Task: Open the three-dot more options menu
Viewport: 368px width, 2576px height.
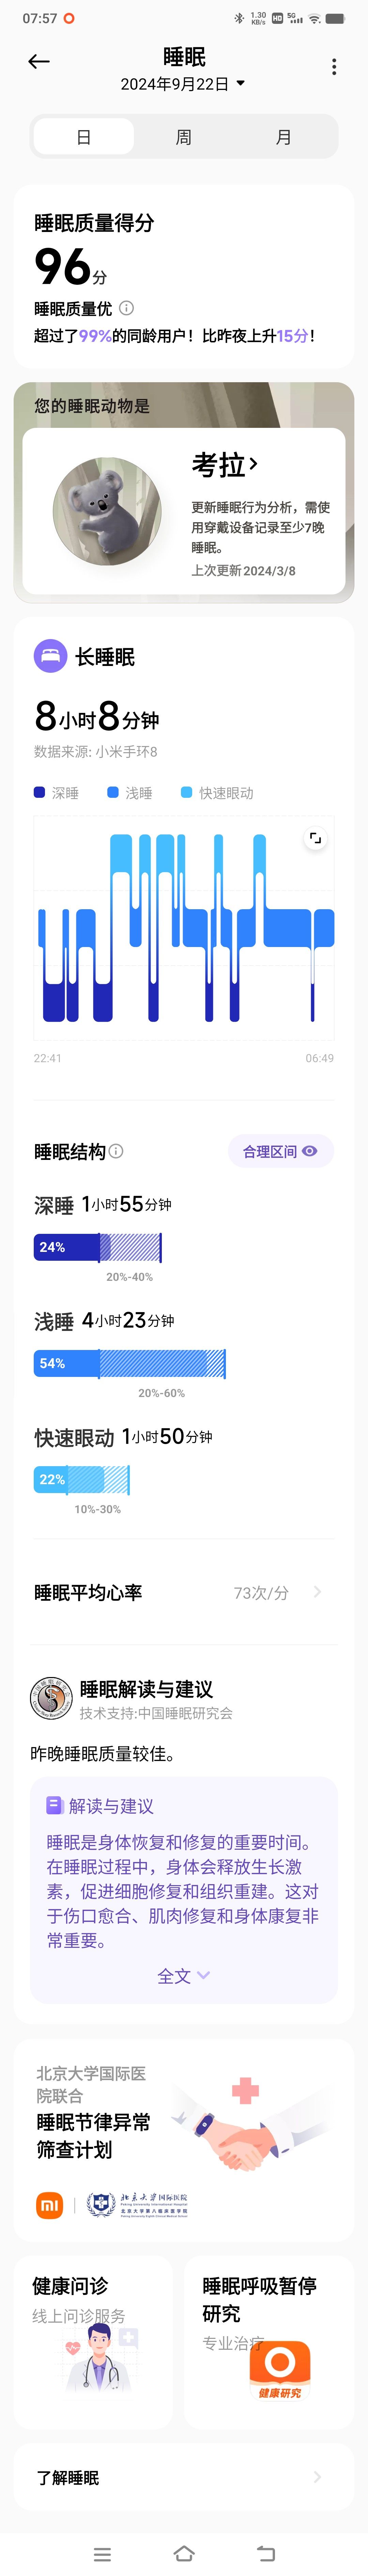Action: click(334, 66)
